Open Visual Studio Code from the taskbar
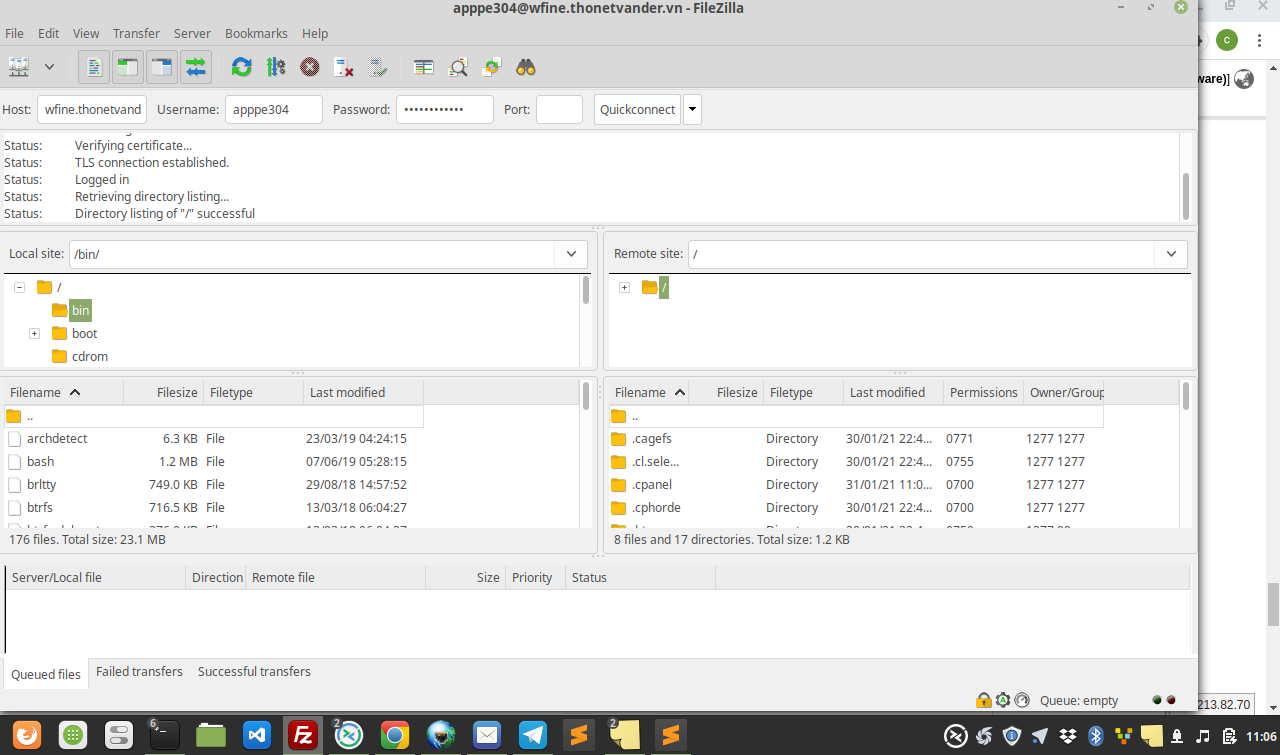 tap(257, 736)
